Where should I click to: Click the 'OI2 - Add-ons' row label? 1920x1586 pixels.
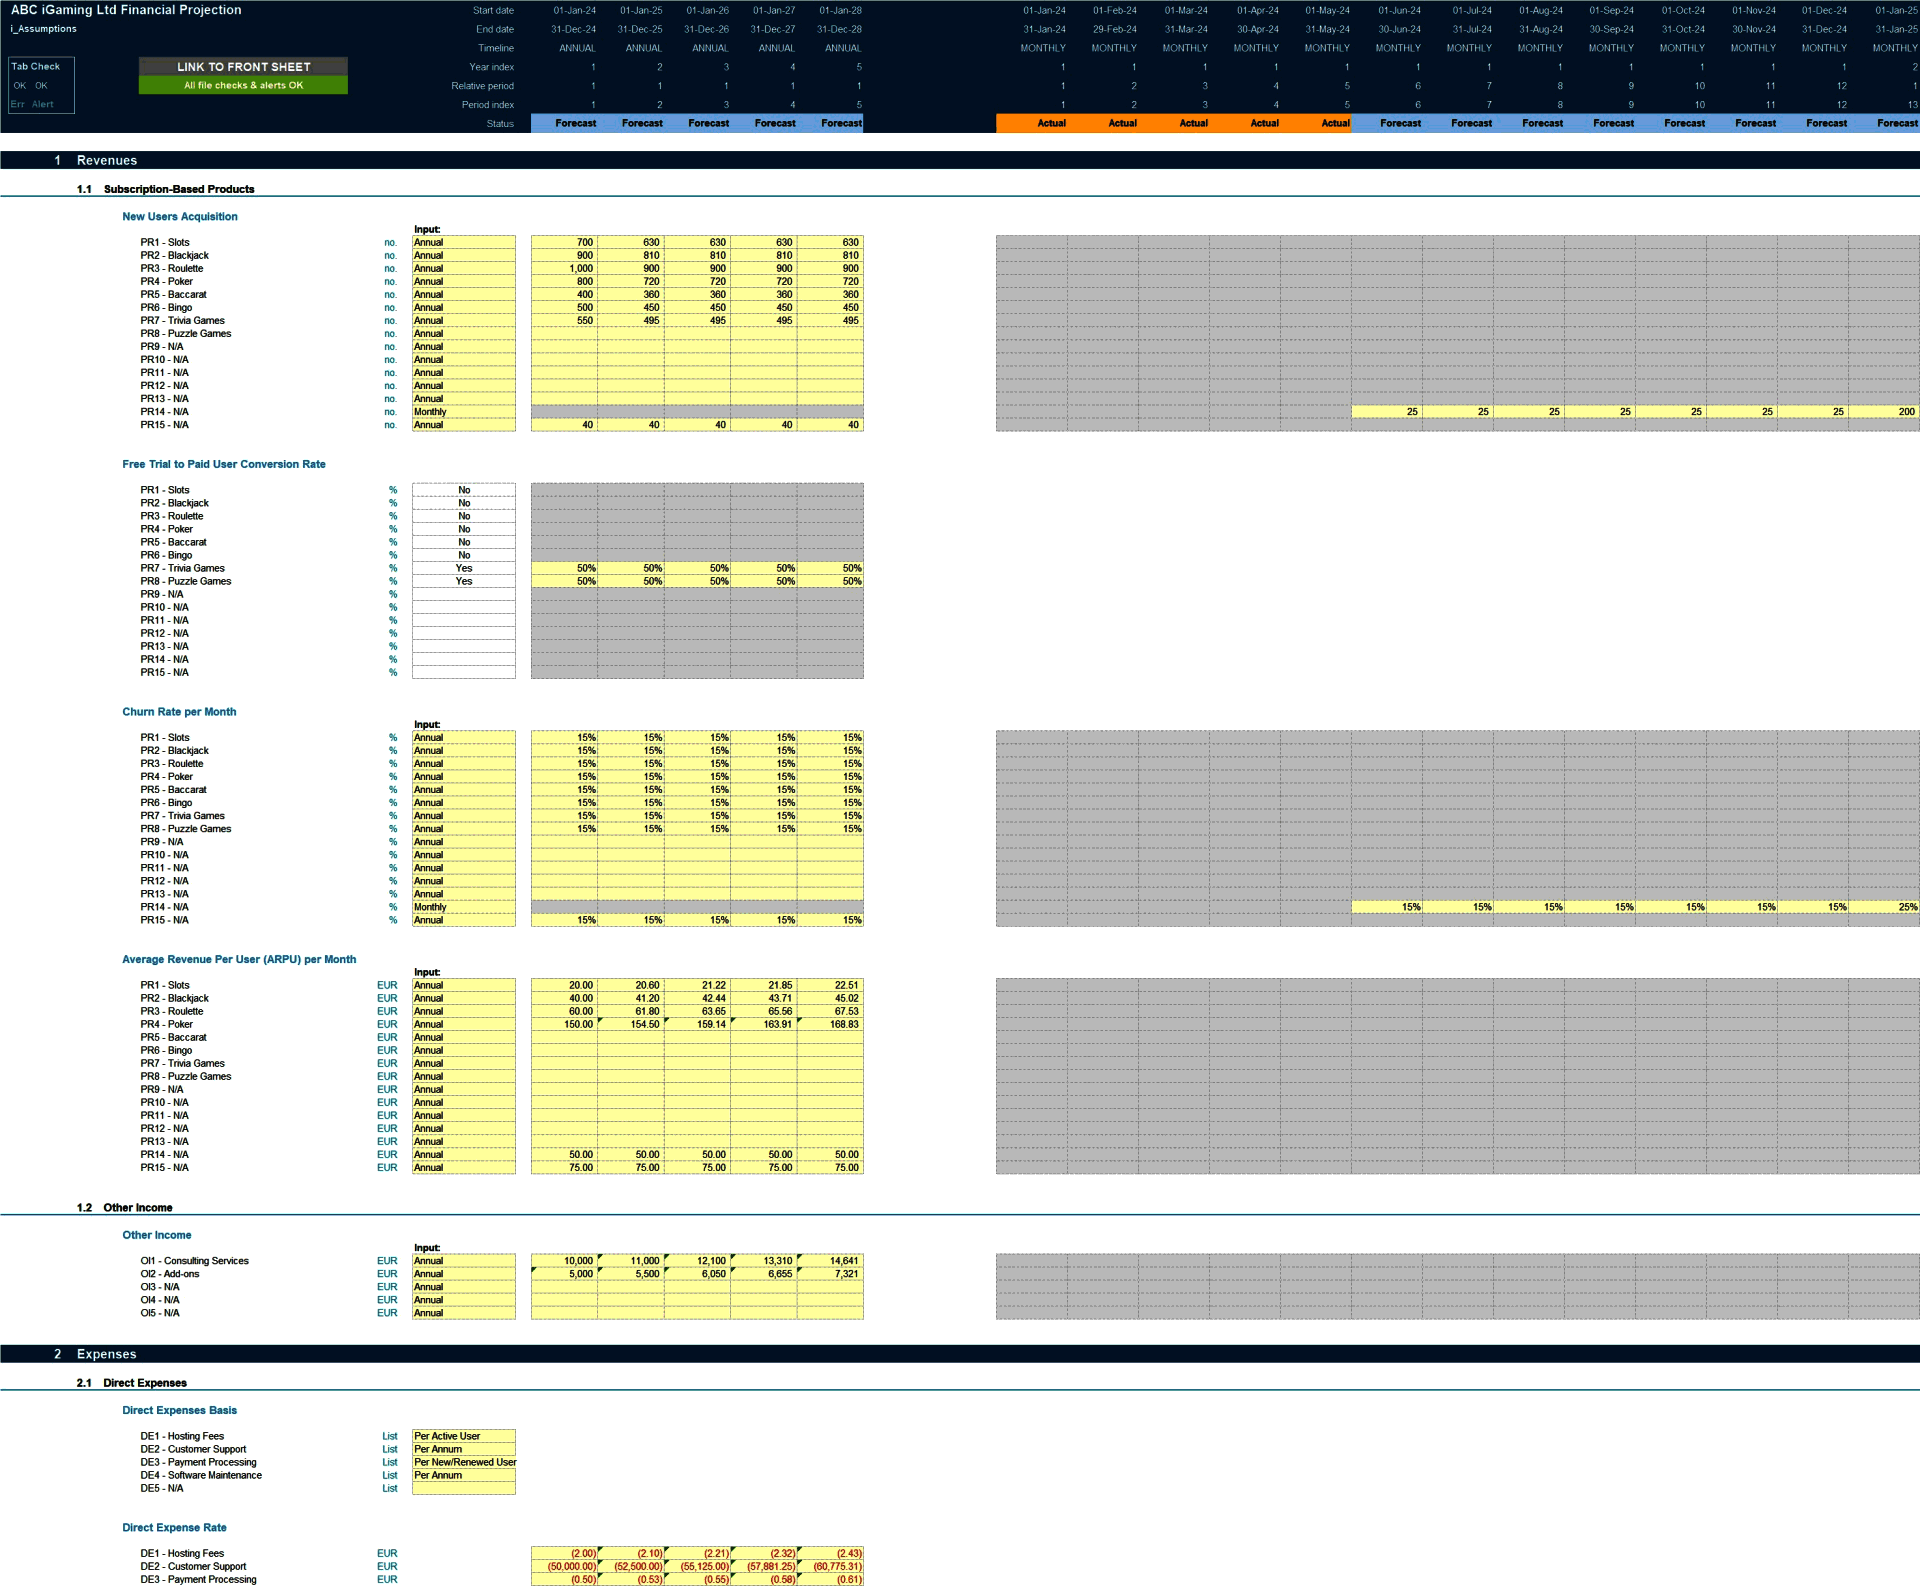[x=170, y=1274]
